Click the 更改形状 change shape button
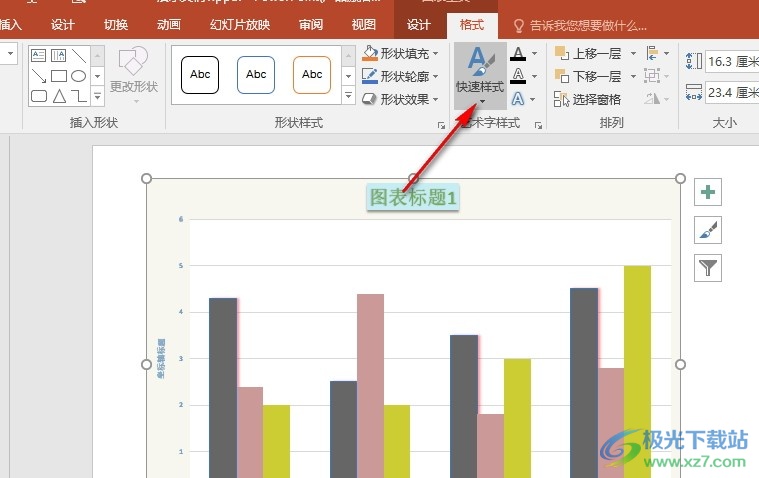759x478 pixels. pos(134,74)
